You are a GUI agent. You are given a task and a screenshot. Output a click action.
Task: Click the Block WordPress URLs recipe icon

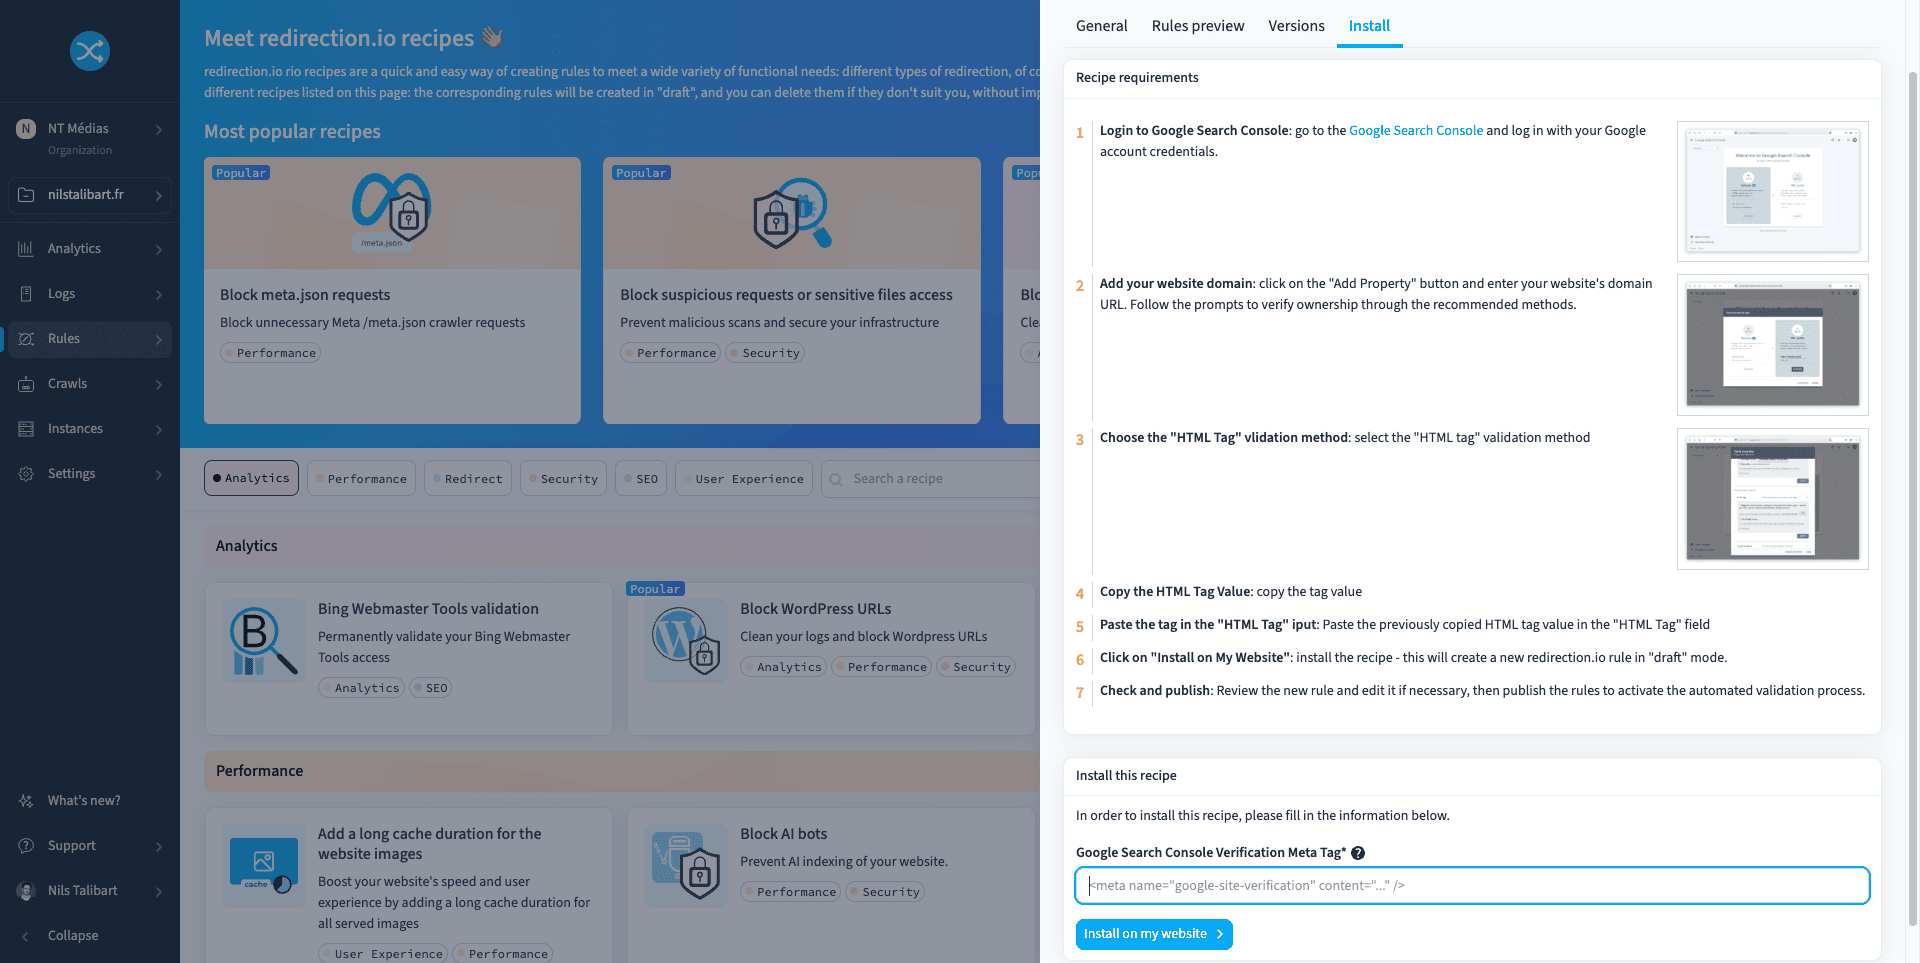686,641
